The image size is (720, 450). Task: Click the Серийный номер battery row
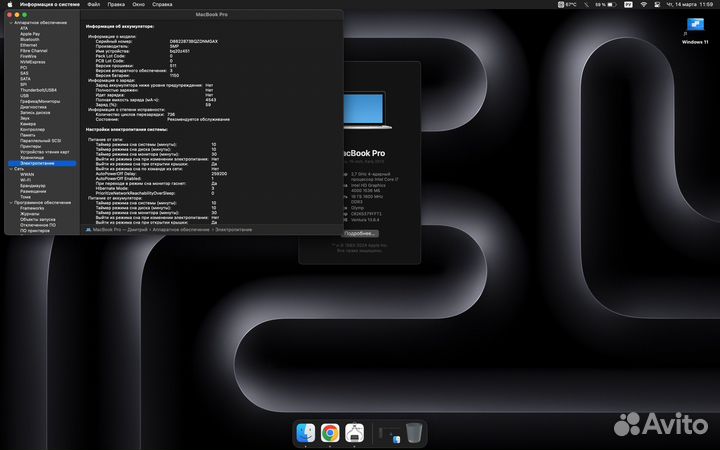pos(157,41)
